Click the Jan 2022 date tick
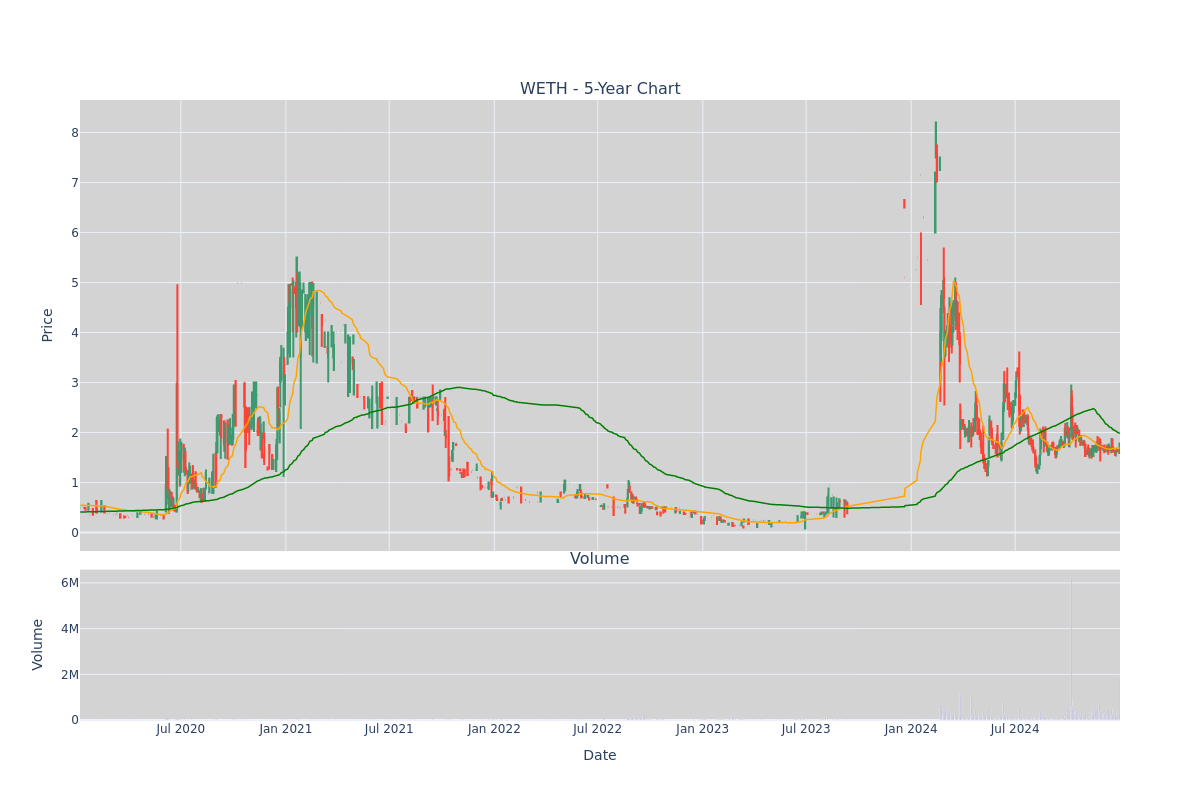 click(494, 729)
